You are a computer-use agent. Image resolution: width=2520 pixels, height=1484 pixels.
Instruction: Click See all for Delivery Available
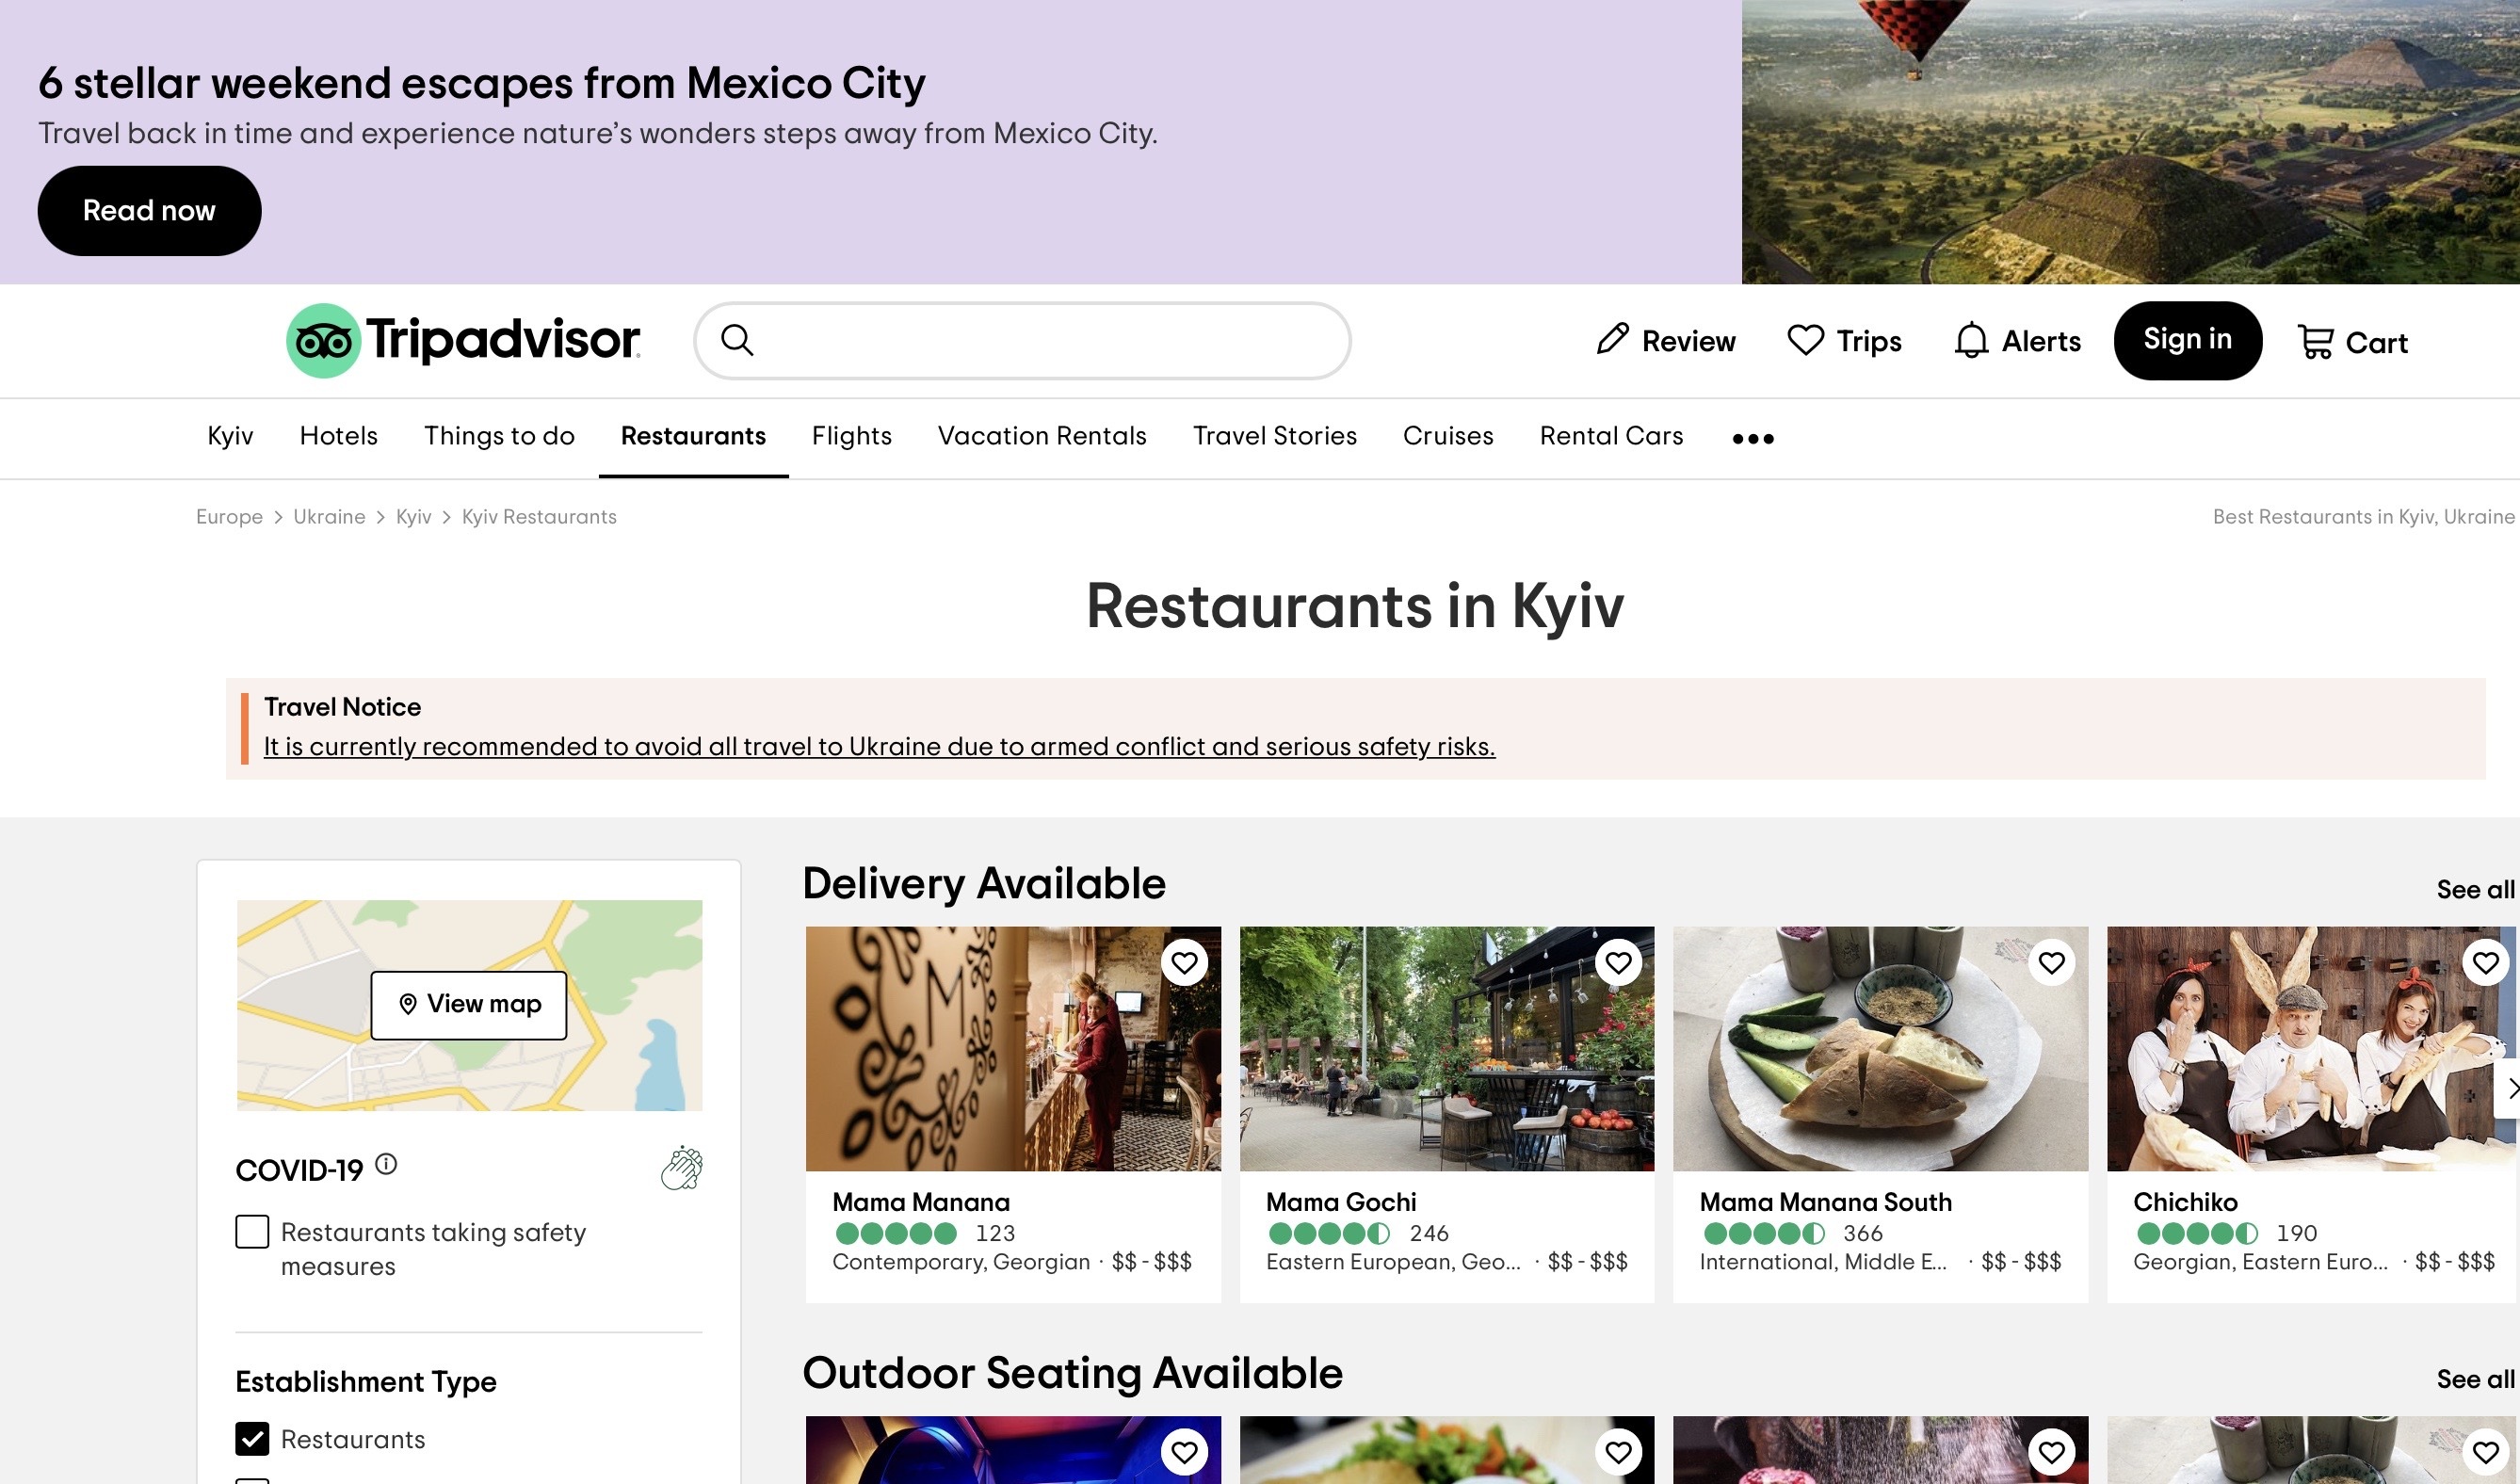[2474, 890]
